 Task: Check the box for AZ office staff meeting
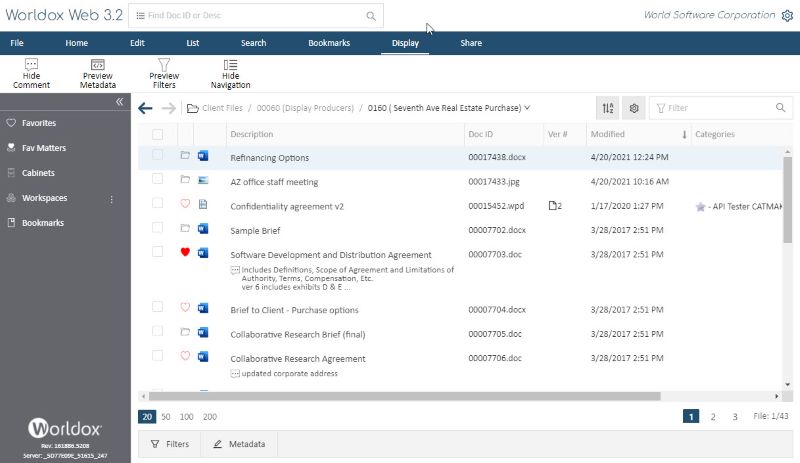(x=158, y=179)
